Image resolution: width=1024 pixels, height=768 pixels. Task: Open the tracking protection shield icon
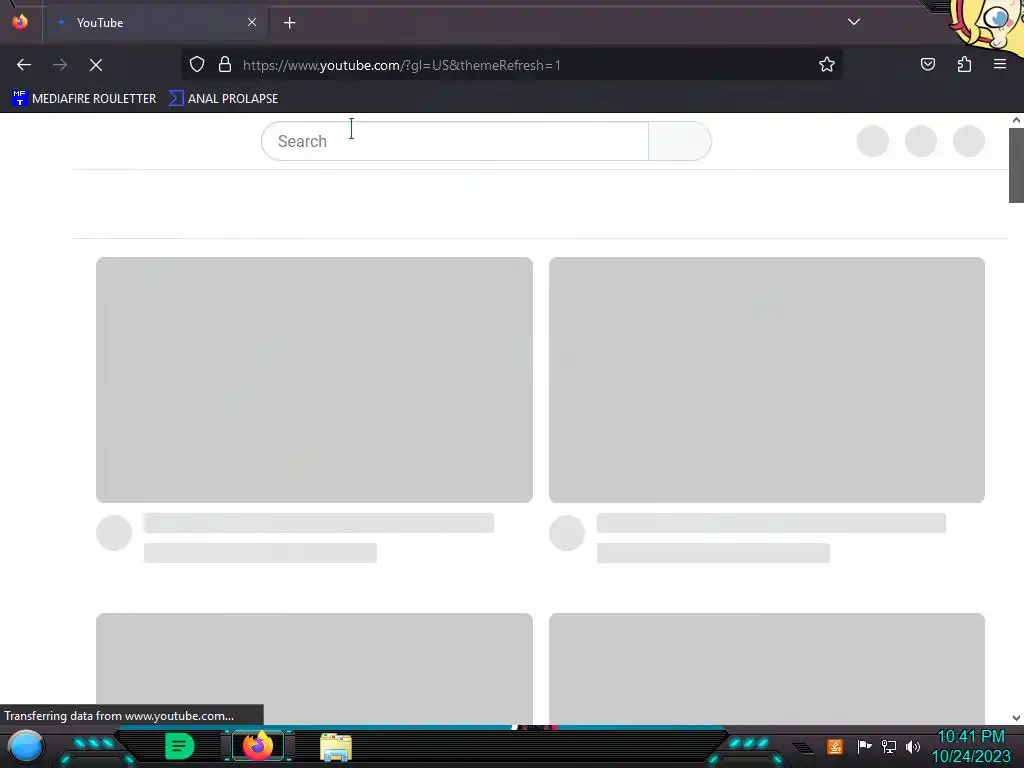[197, 64]
